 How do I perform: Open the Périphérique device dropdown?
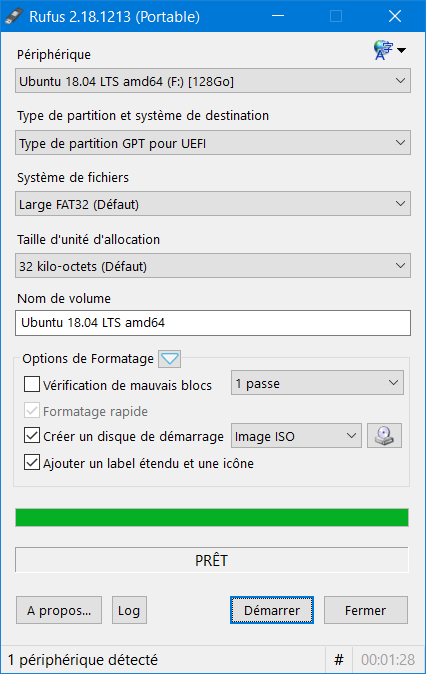pyautogui.click(x=213, y=81)
